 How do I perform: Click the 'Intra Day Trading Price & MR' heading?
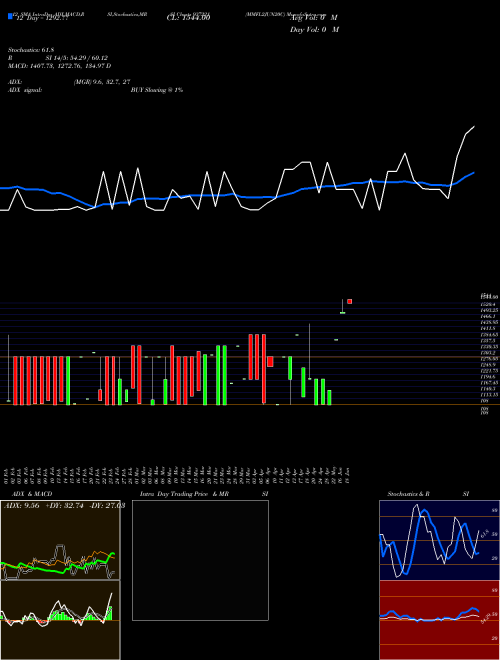point(184,494)
